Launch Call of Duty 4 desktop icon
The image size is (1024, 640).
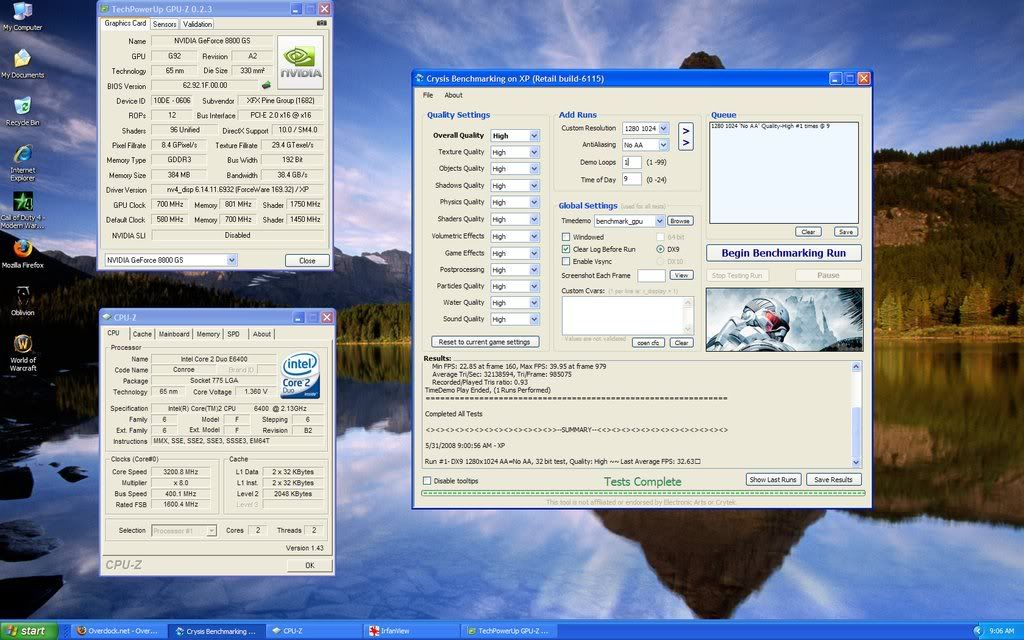point(22,209)
